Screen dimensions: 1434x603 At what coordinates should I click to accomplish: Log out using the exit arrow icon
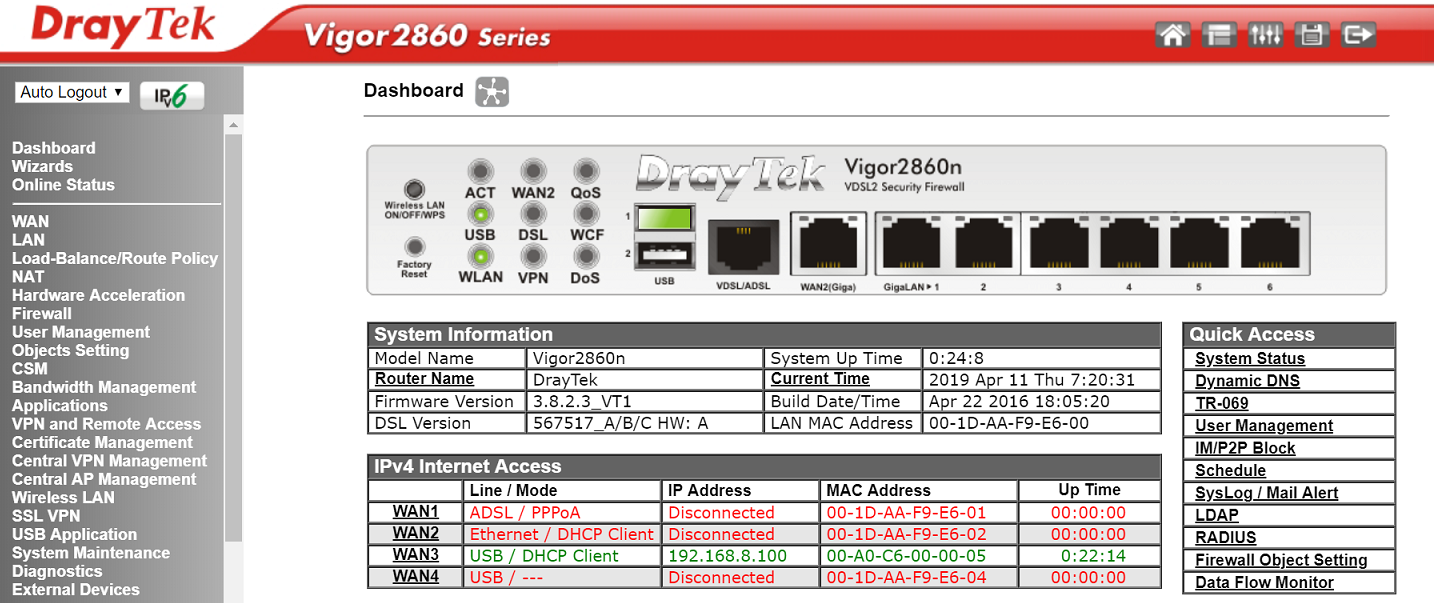pyautogui.click(x=1358, y=35)
